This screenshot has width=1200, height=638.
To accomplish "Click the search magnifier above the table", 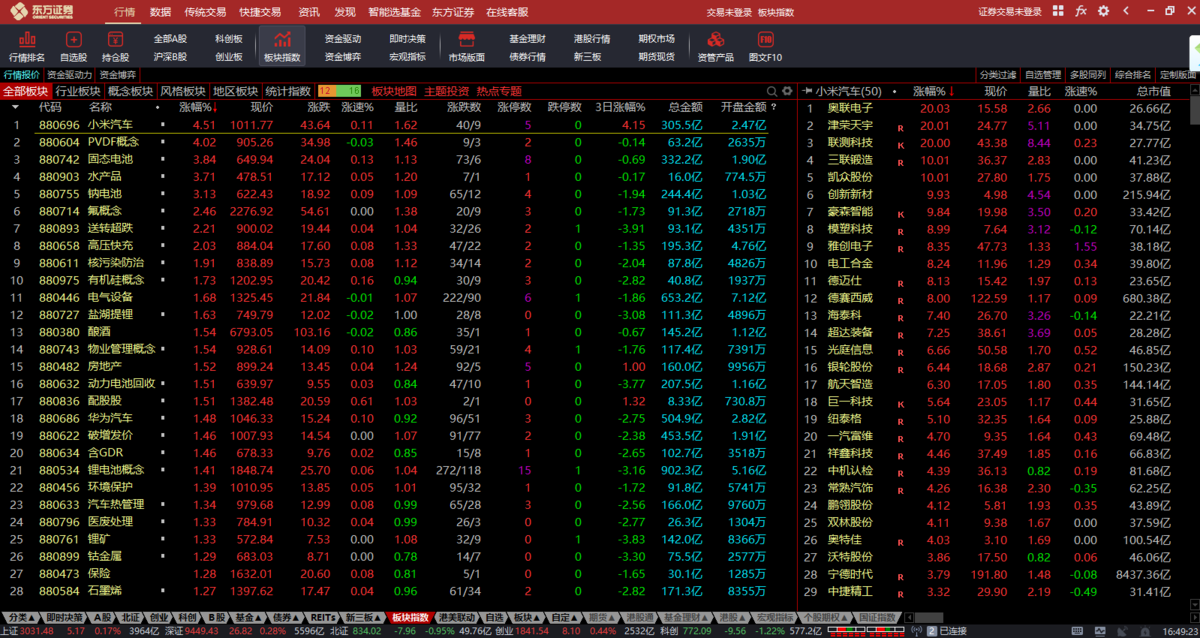I will pyautogui.click(x=771, y=91).
